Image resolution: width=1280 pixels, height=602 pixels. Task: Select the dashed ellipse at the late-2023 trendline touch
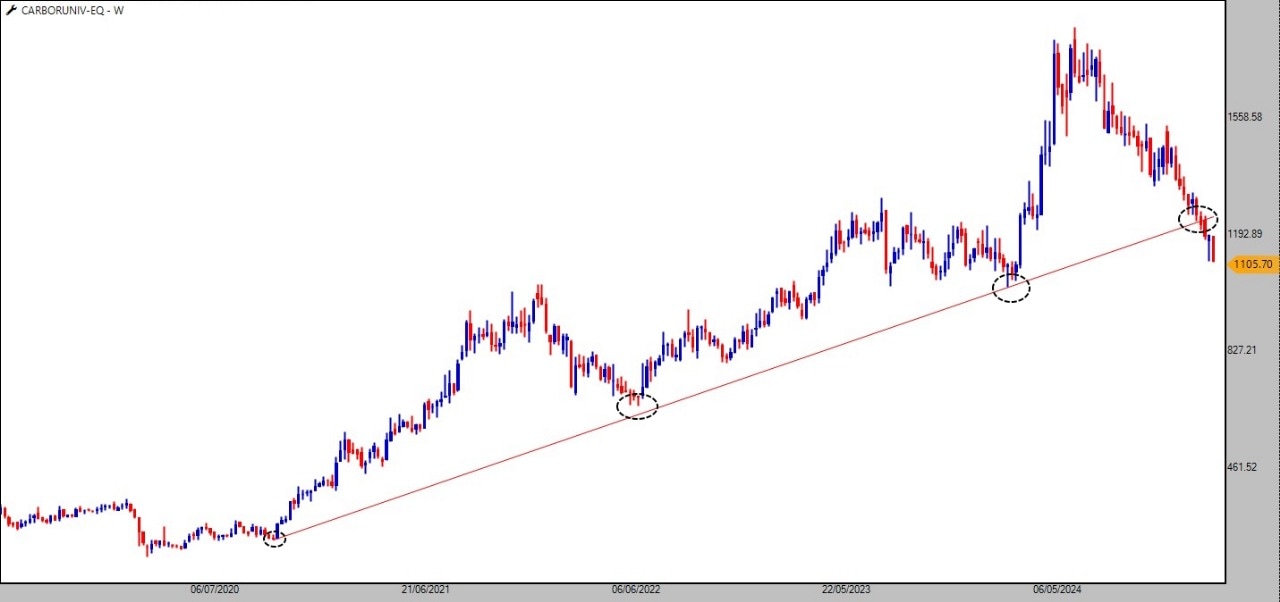(1010, 288)
